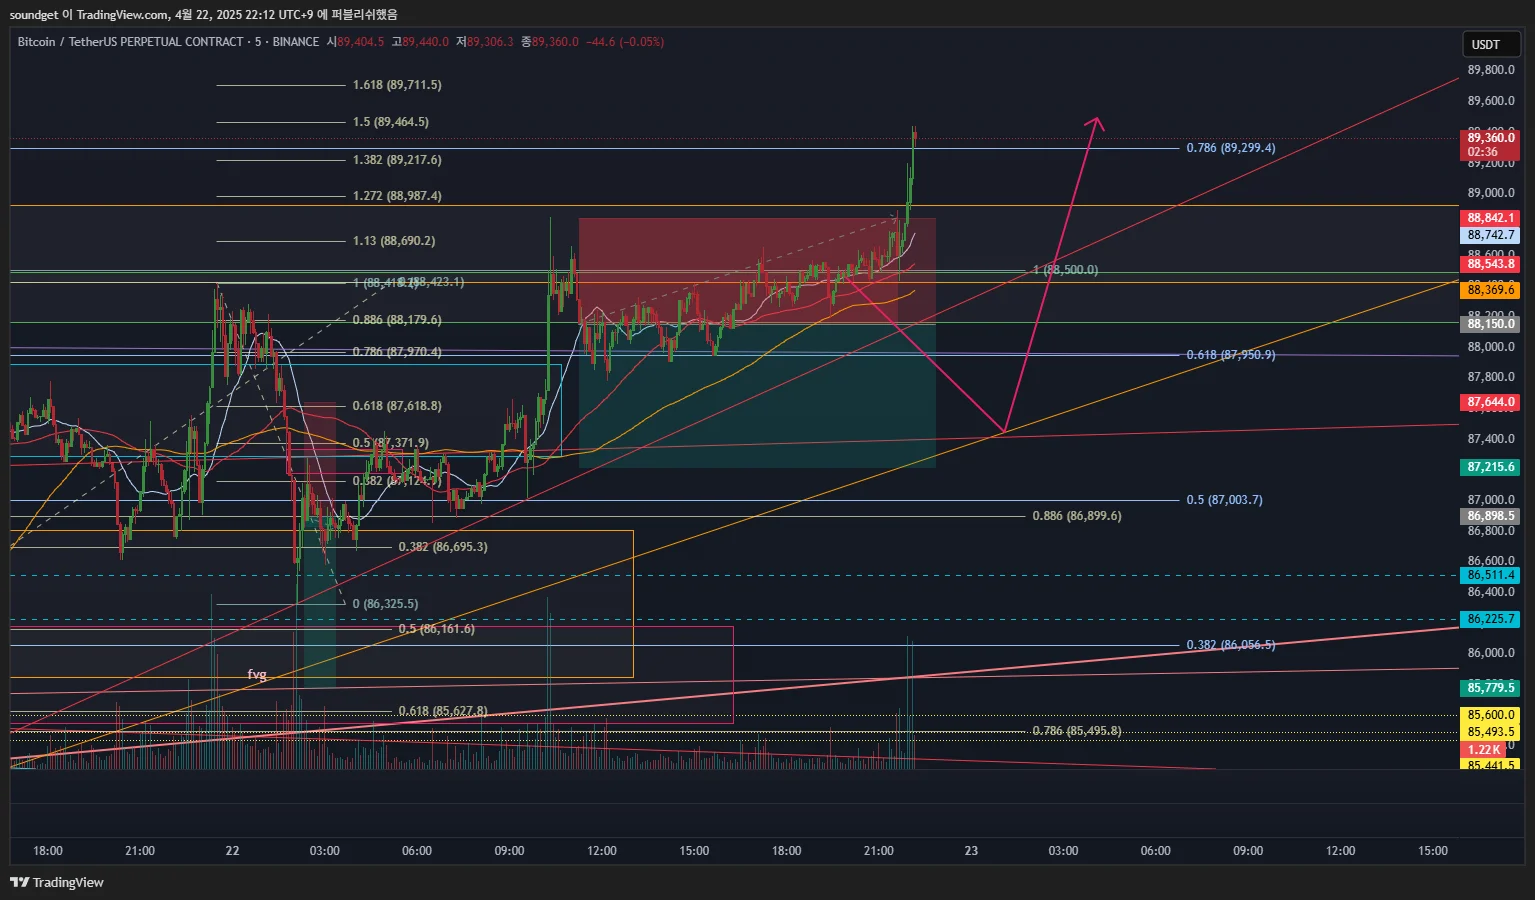Click the green 87,215.6 price tag
Screen dimensions: 1535x900
pyautogui.click(x=1491, y=467)
